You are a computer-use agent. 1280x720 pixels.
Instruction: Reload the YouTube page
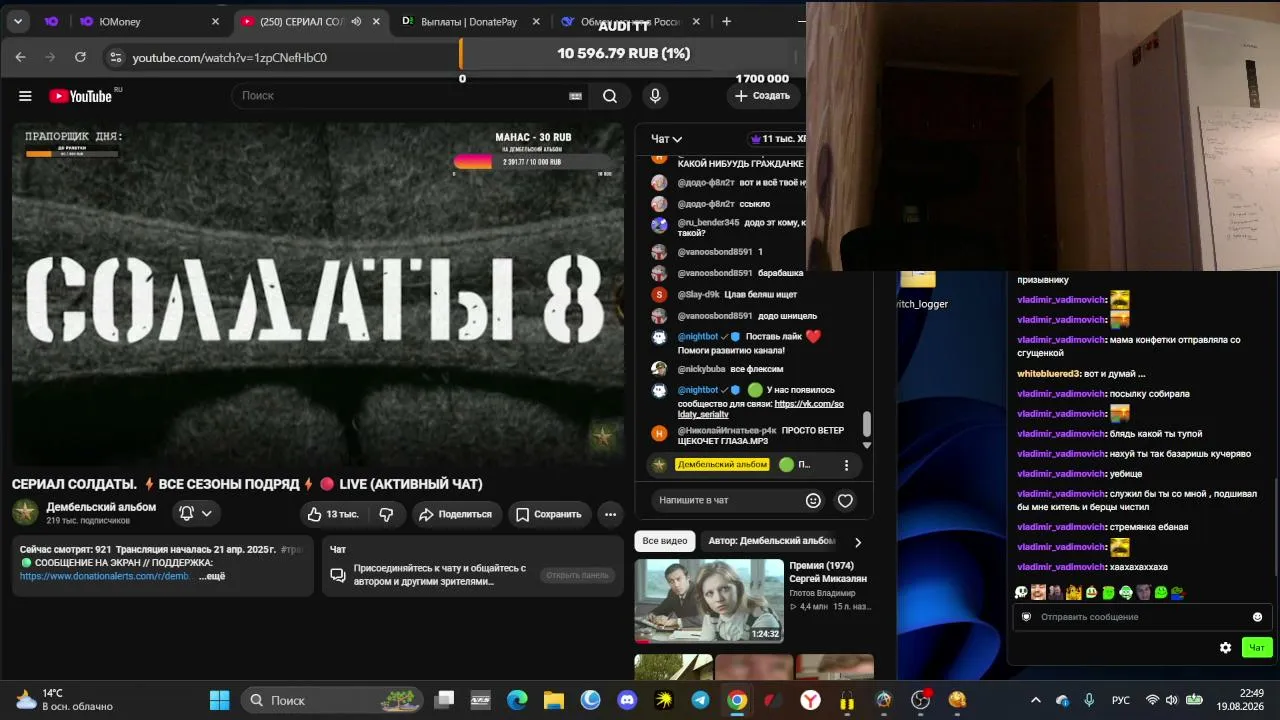tap(80, 57)
